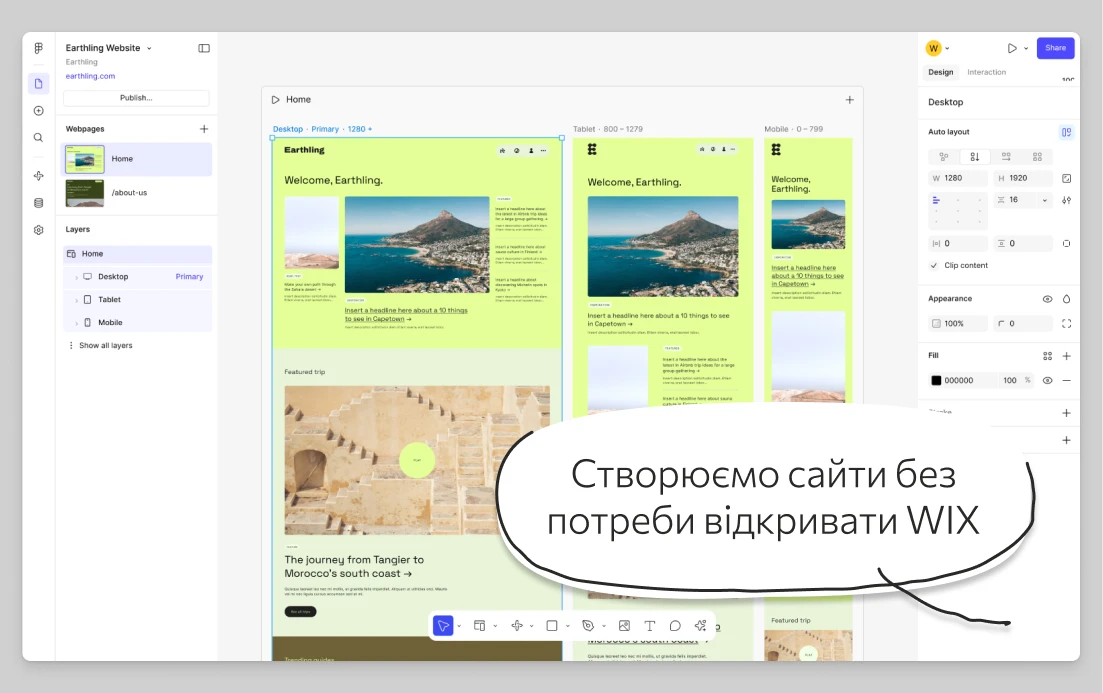Click the Preview play icon
Image resolution: width=1103 pixels, height=693 pixels.
(x=1012, y=49)
